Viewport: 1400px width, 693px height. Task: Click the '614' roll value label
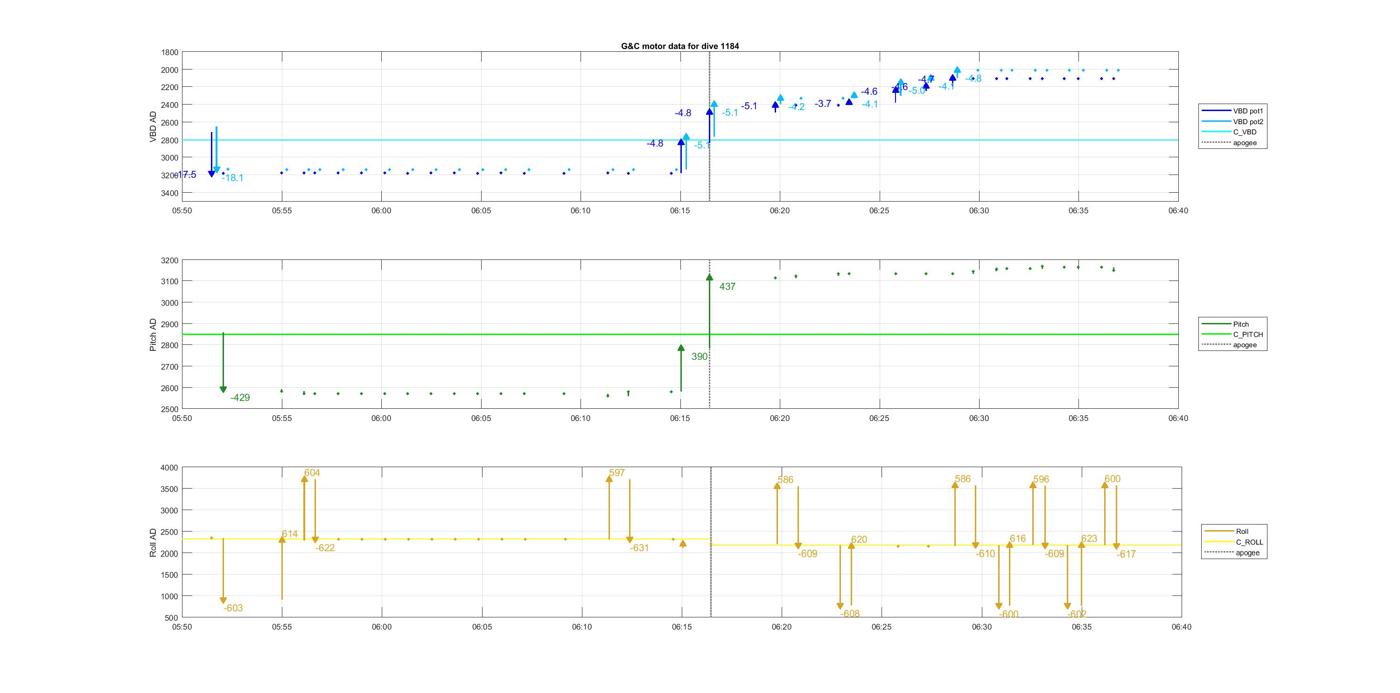click(290, 535)
